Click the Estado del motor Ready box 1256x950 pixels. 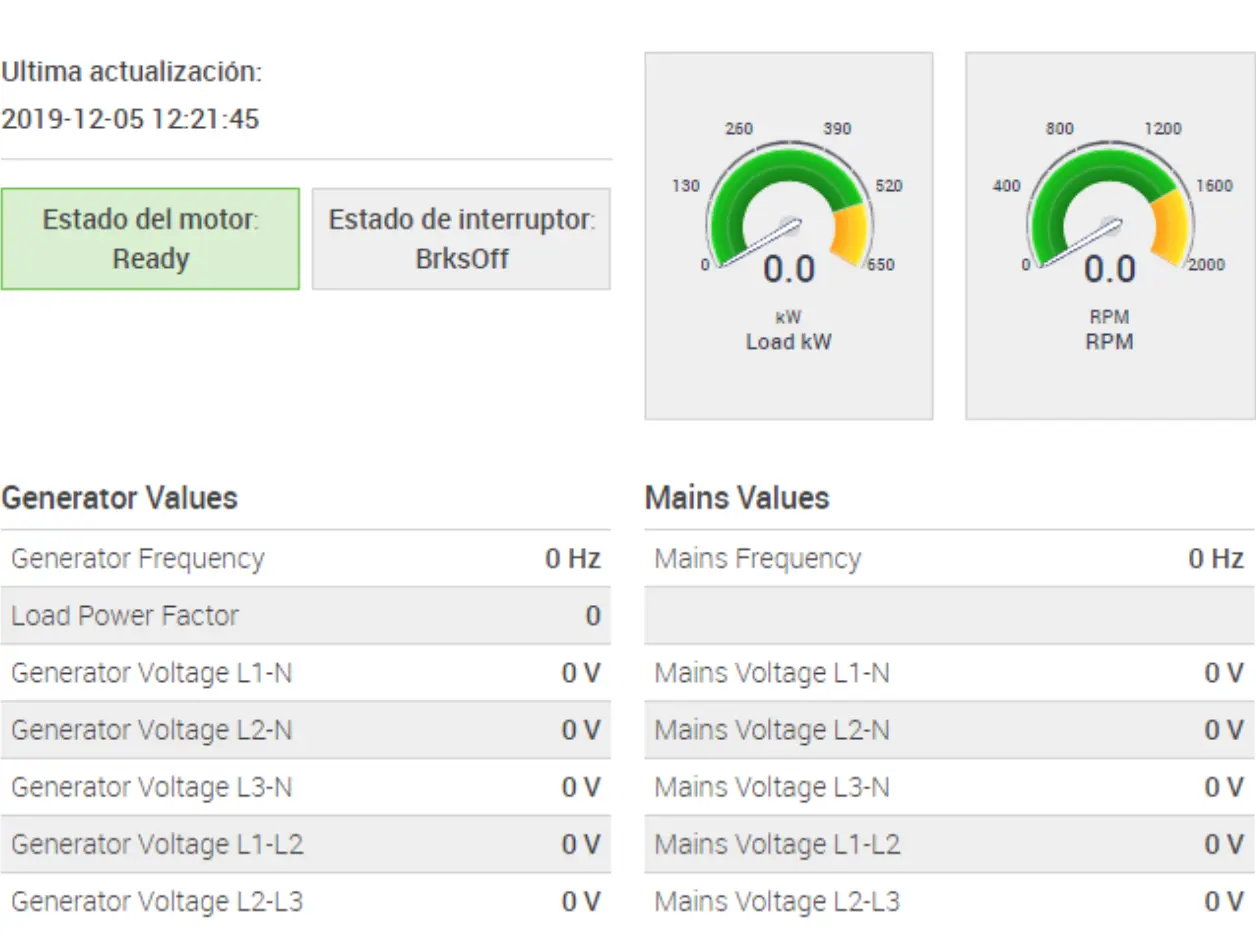[x=150, y=239]
